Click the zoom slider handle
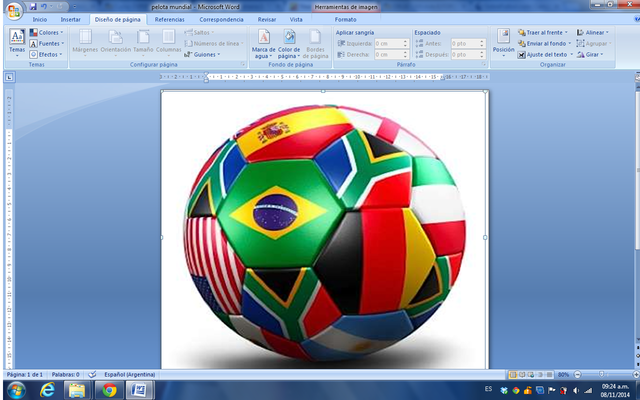The image size is (640, 400). tap(601, 374)
